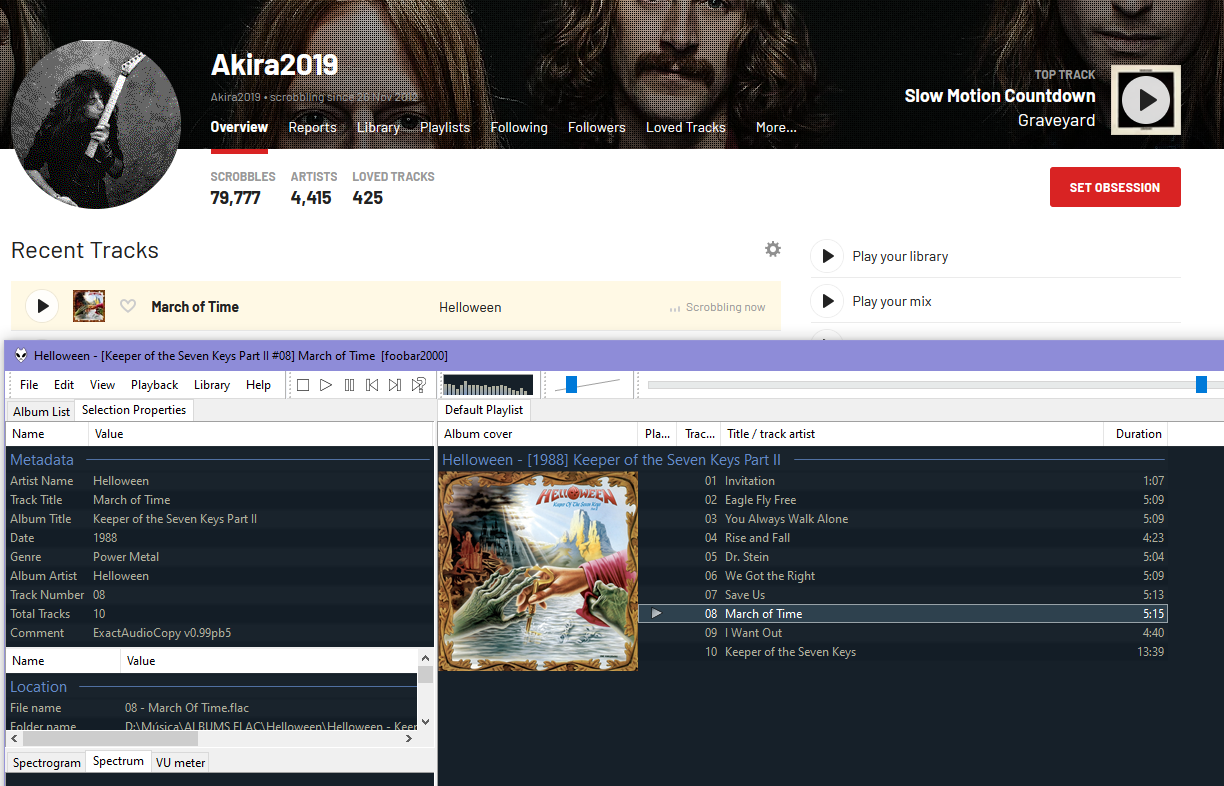
Task: Select track 03 You Always Walk Alone
Action: [903, 519]
